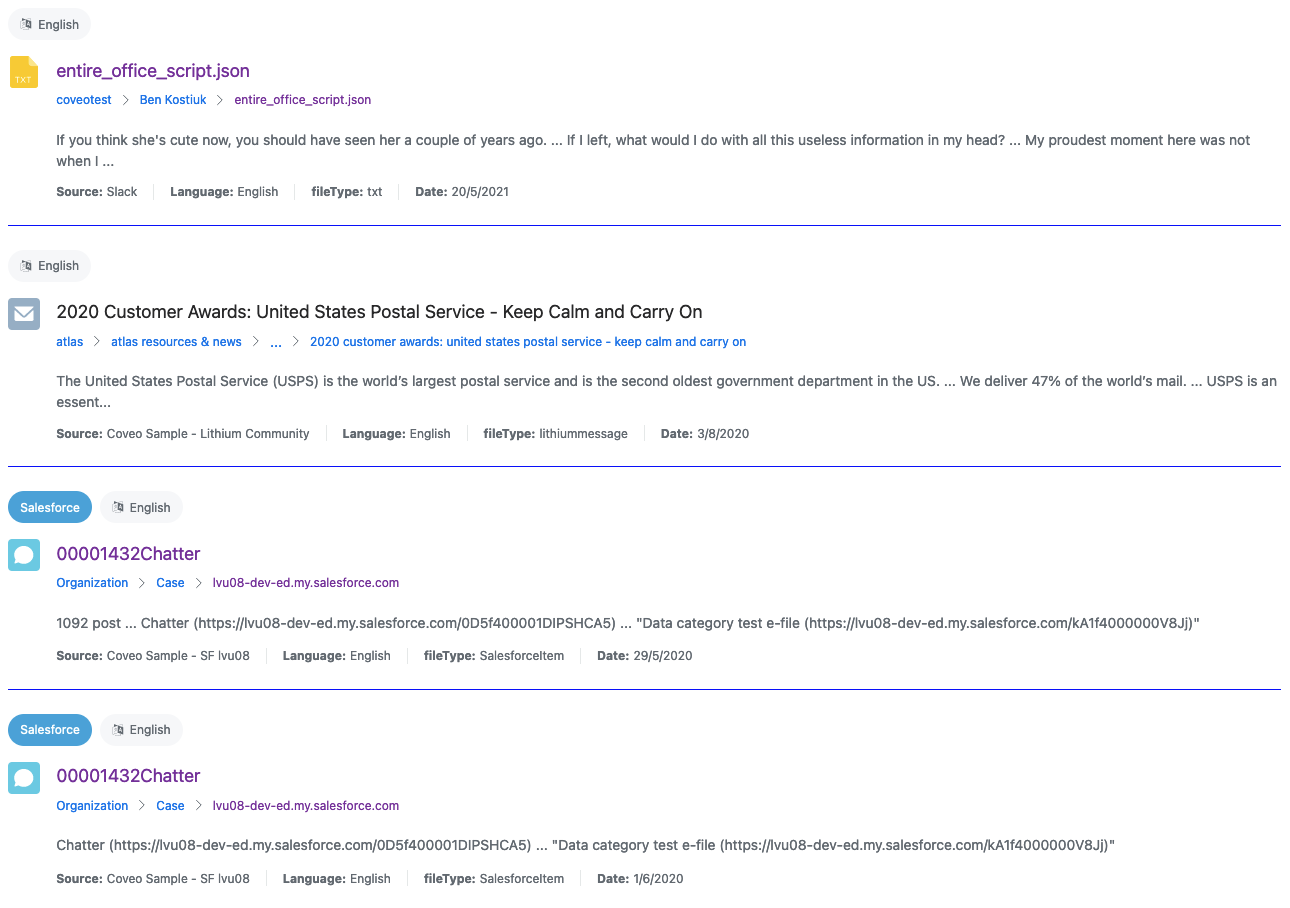
Task: Open lvu08-dev-ed.my.salesforce.com breadcrumb in first Chatter result
Action: click(x=306, y=583)
